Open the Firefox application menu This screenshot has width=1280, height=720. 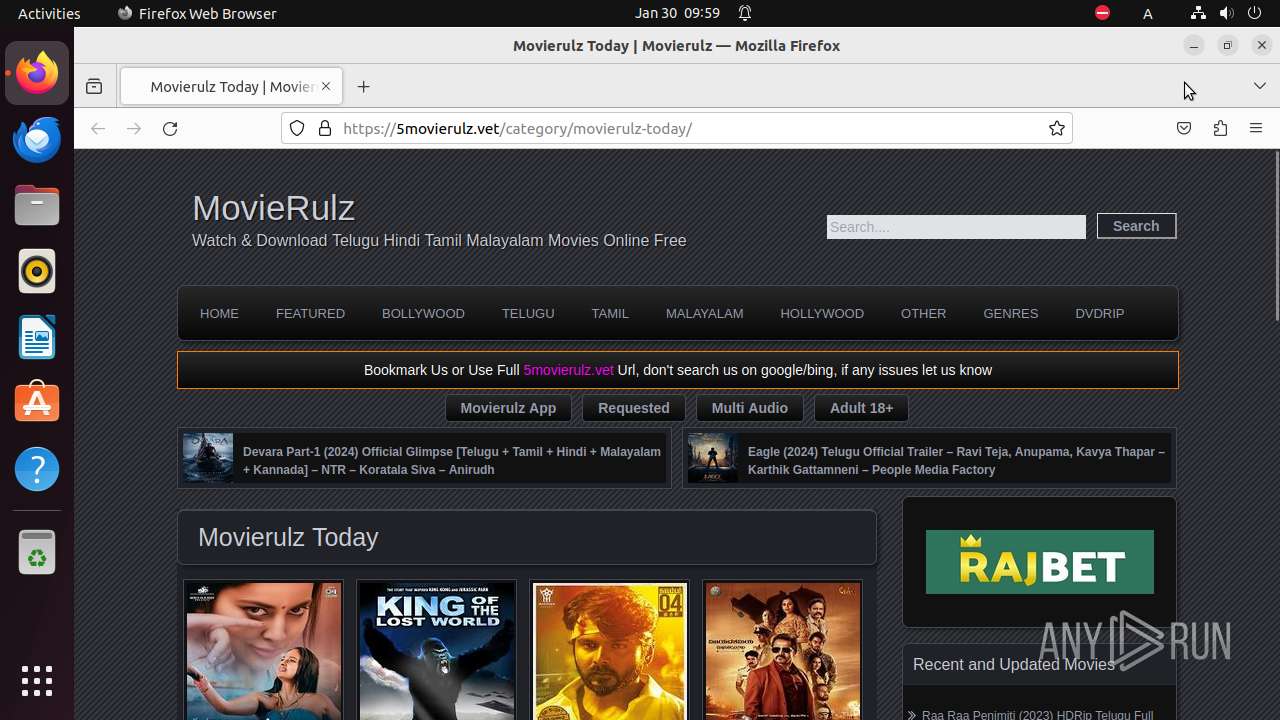click(1256, 129)
